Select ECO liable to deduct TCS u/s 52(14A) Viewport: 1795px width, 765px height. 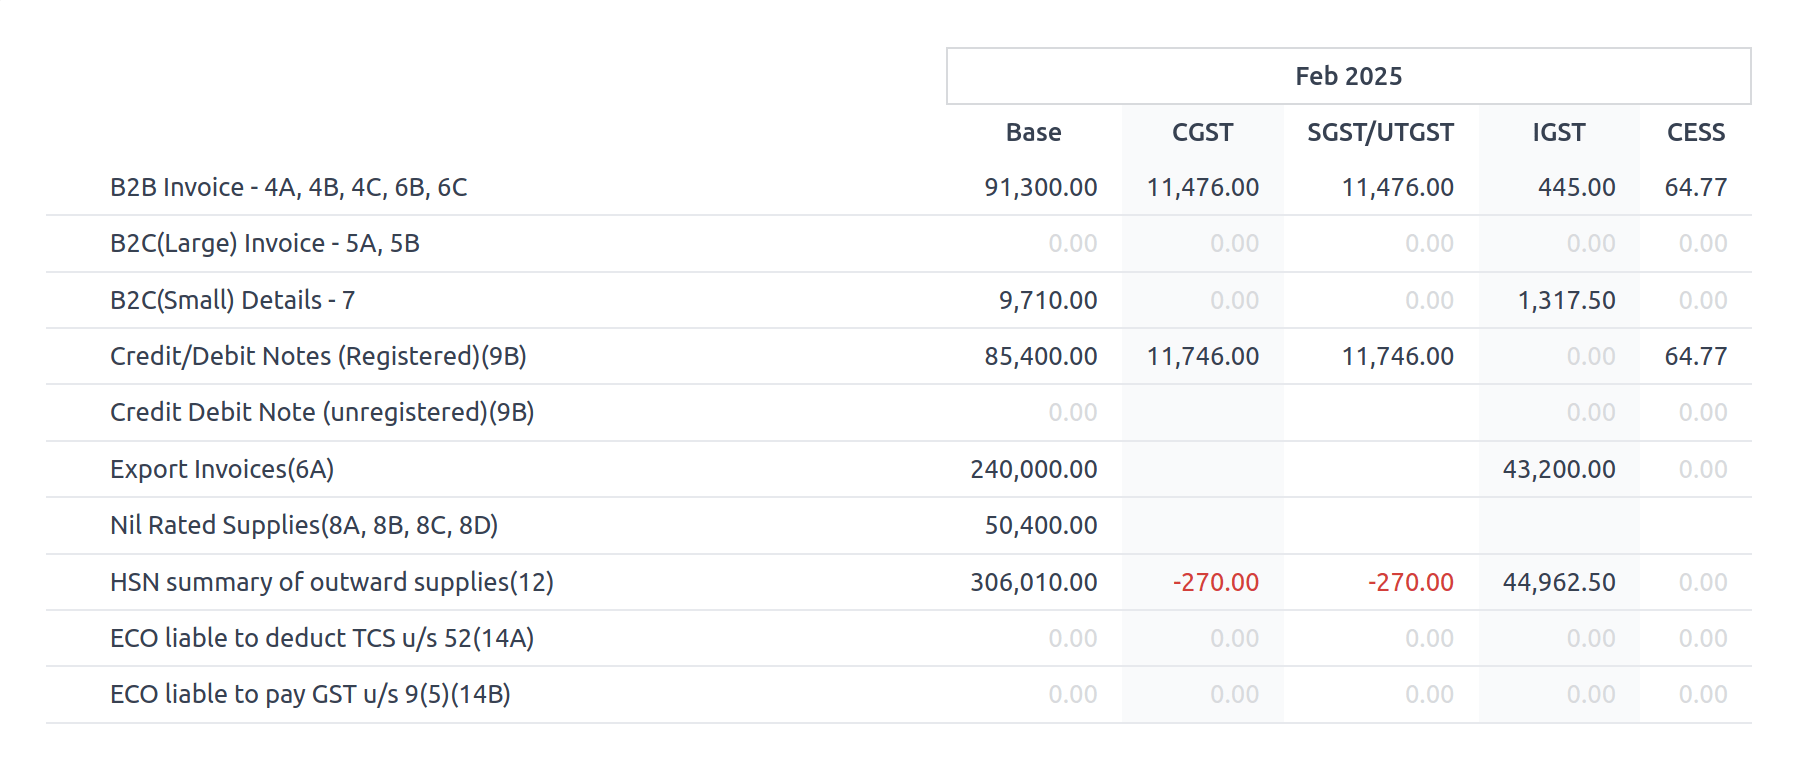pyautogui.click(x=322, y=638)
